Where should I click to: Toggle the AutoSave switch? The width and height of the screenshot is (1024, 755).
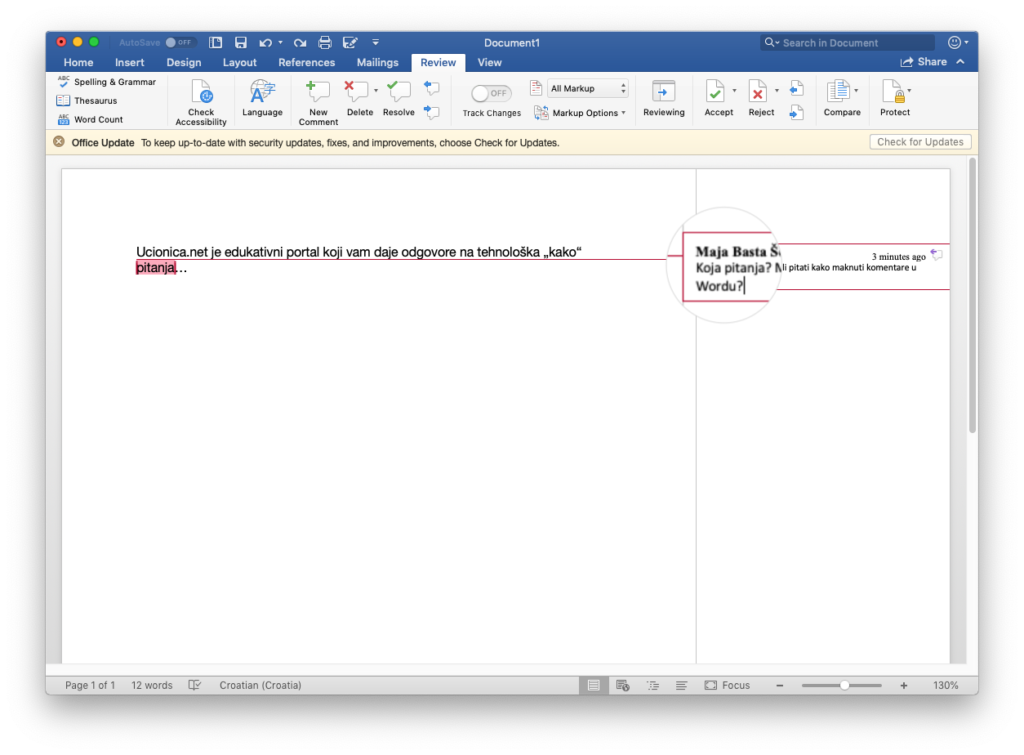point(181,43)
